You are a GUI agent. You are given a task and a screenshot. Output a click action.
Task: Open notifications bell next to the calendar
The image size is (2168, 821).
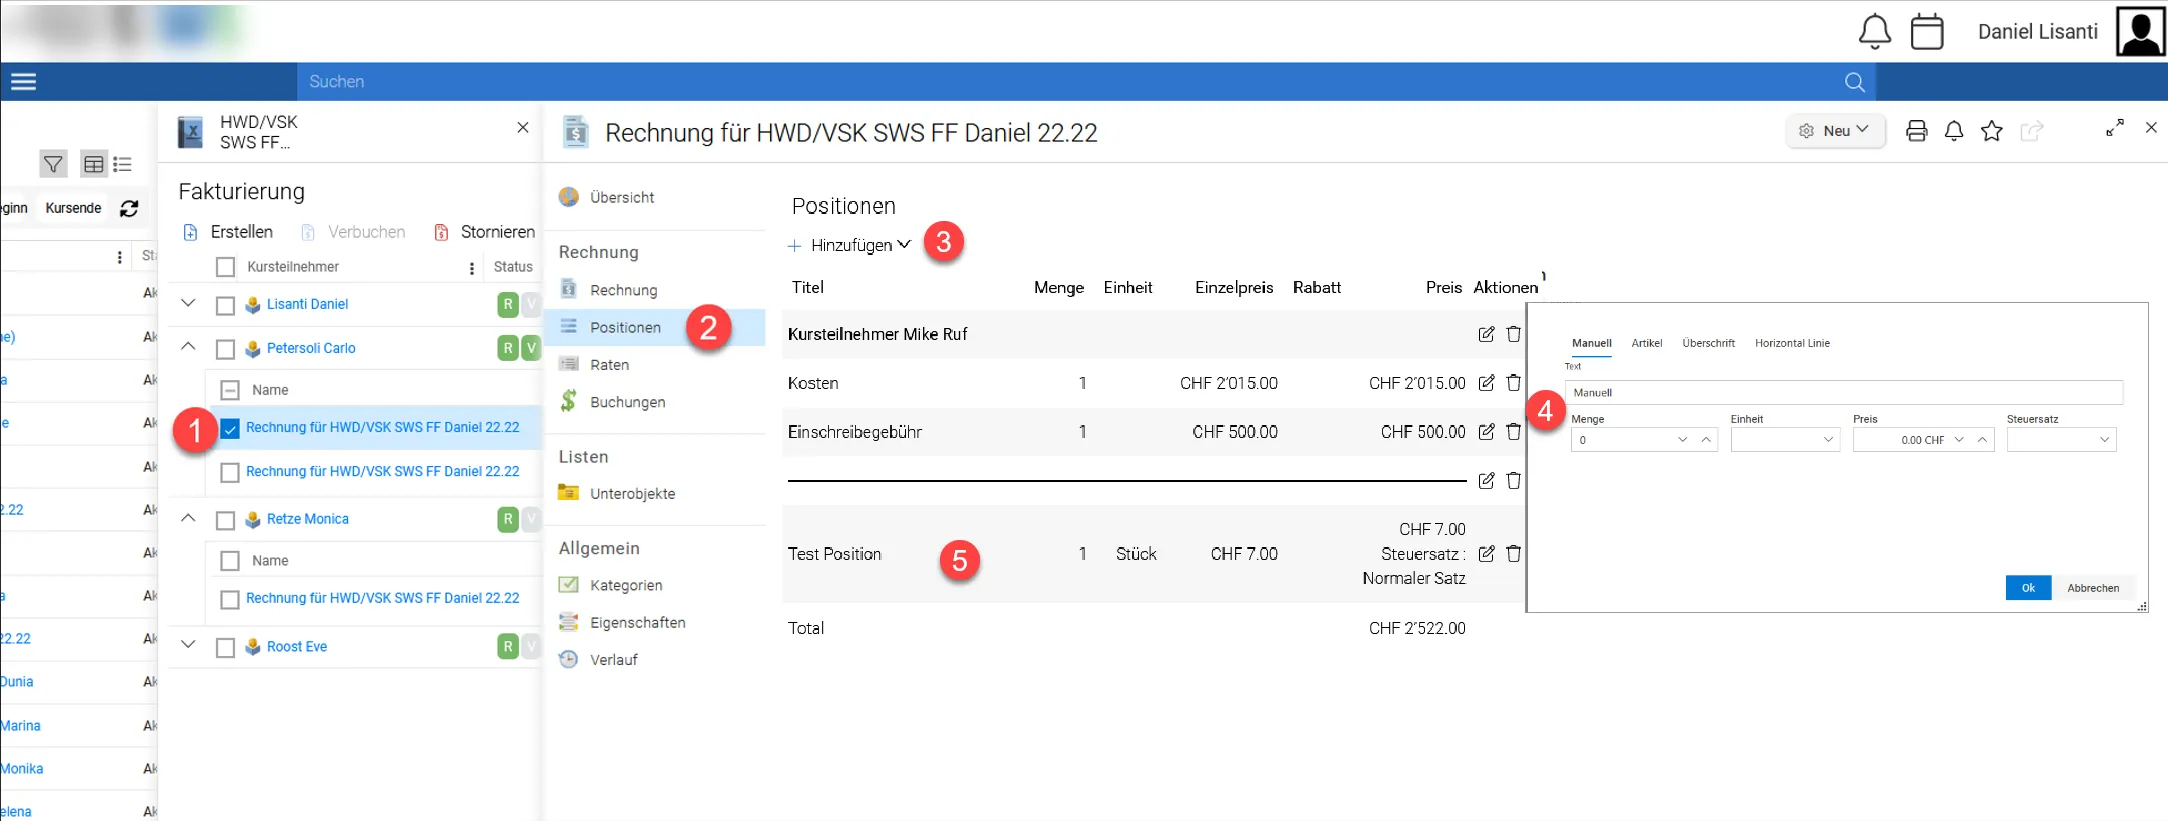[x=1874, y=32]
